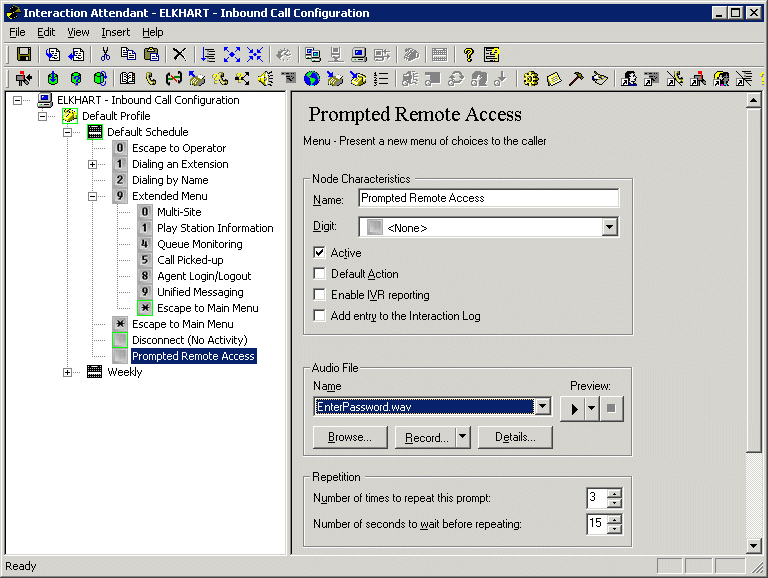Expand the Weekly schedule tree node
This screenshot has width=768, height=578.
[x=68, y=372]
